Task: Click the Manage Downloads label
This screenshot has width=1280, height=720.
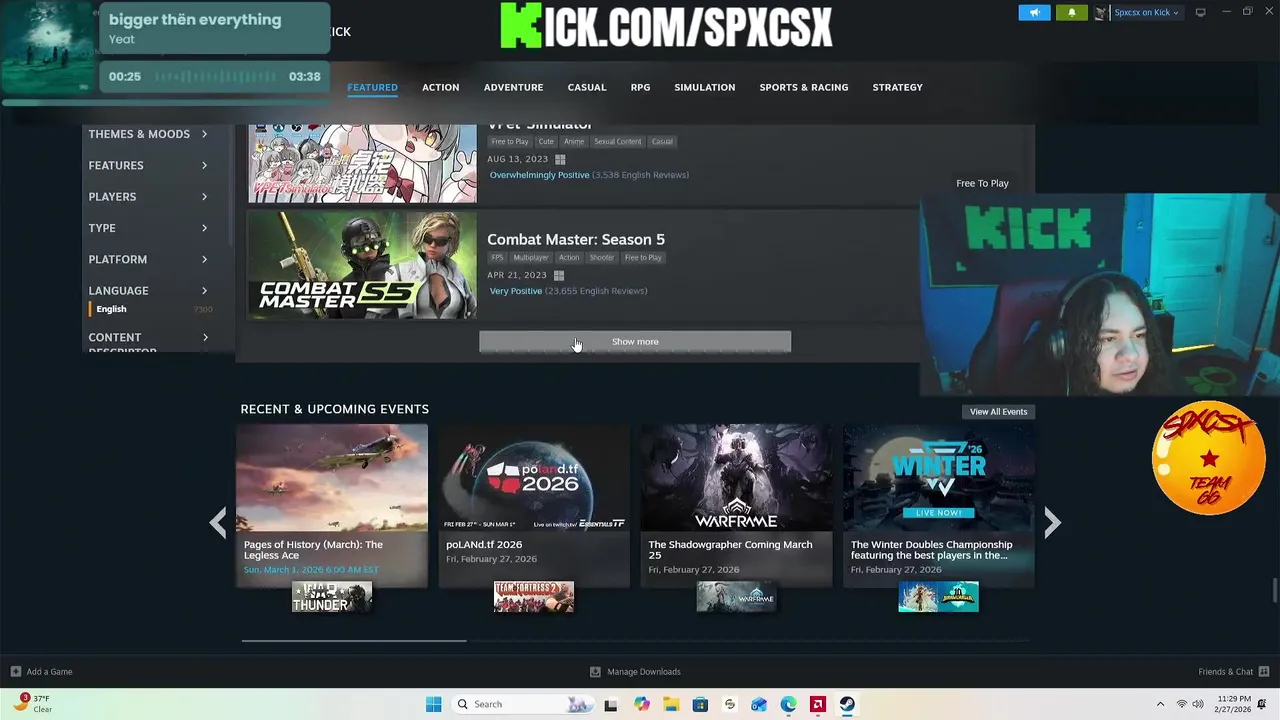Action: [x=644, y=672]
